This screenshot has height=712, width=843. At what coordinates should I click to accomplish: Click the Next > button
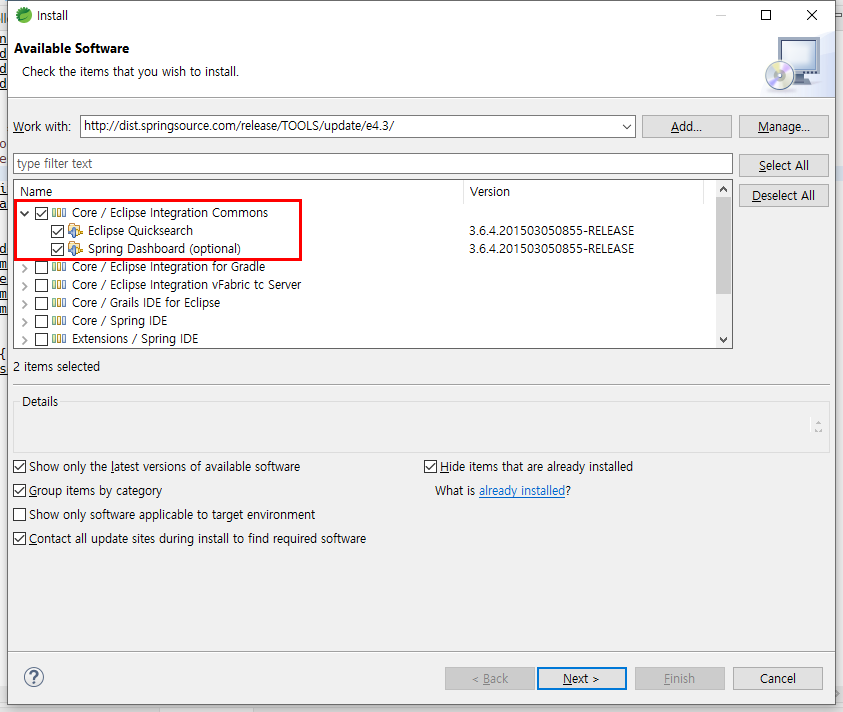[582, 679]
